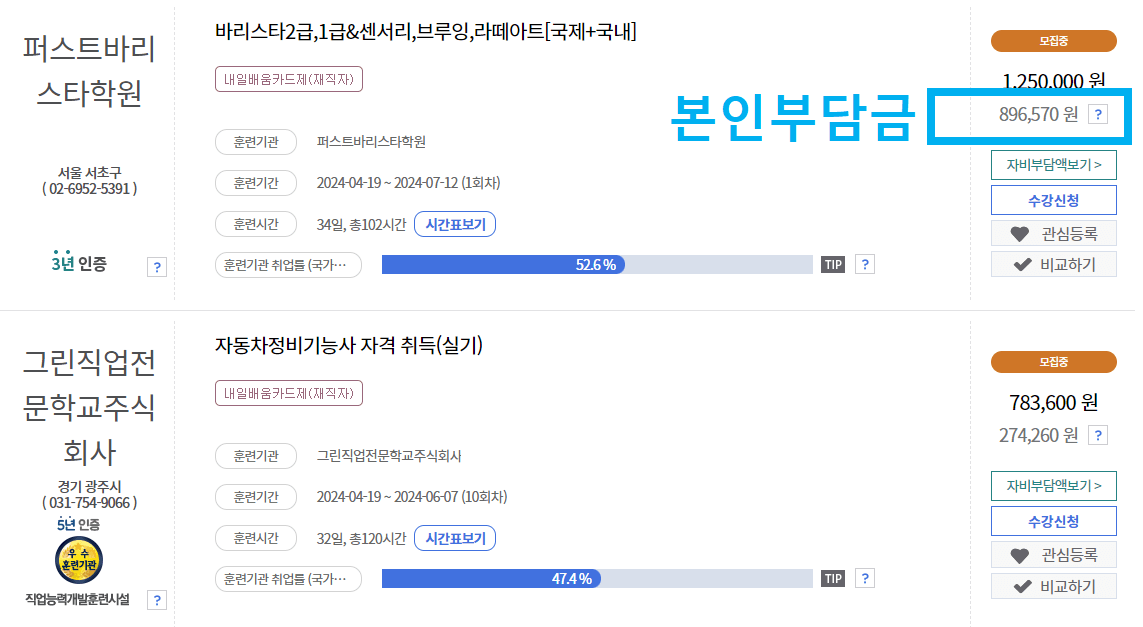Open the TIP help icon for 자동차정비 employment rate
Viewport: 1143px width, 627px height.
click(x=834, y=577)
